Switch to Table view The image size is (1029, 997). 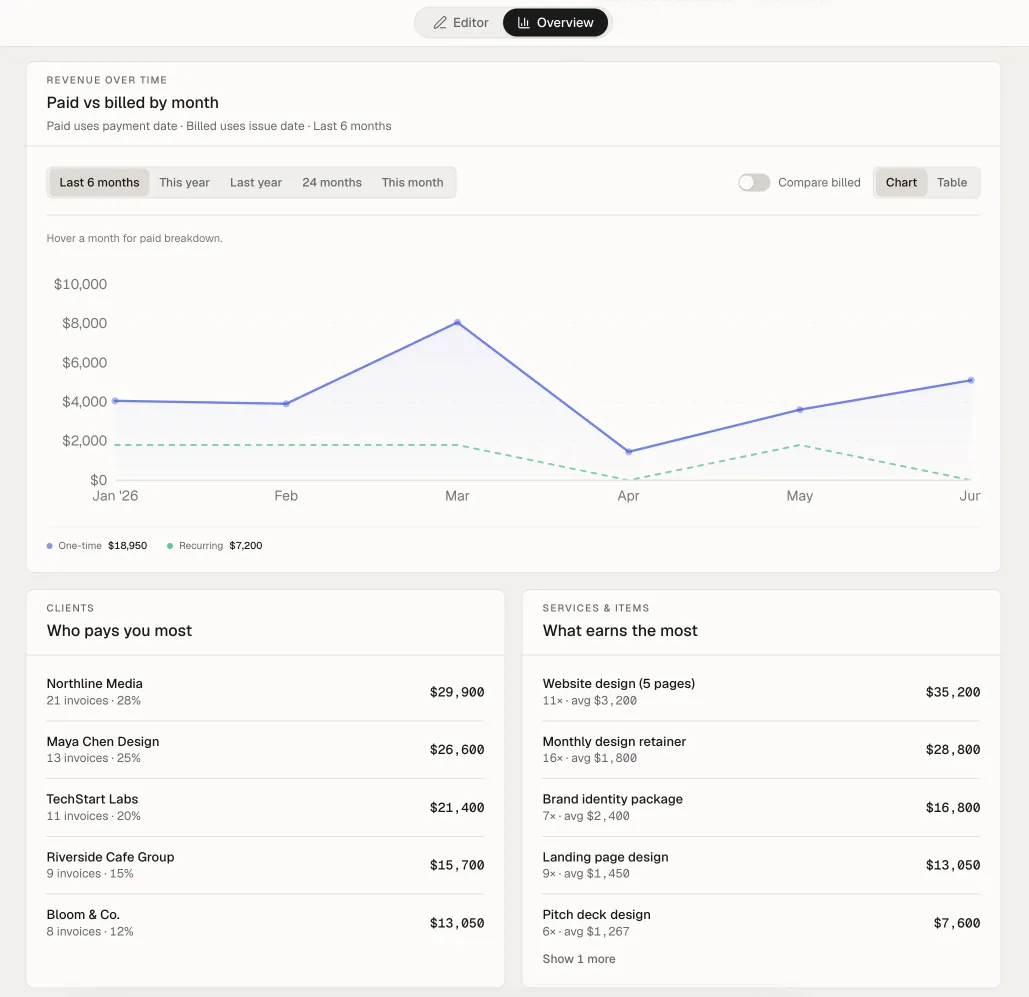pyautogui.click(x=952, y=182)
